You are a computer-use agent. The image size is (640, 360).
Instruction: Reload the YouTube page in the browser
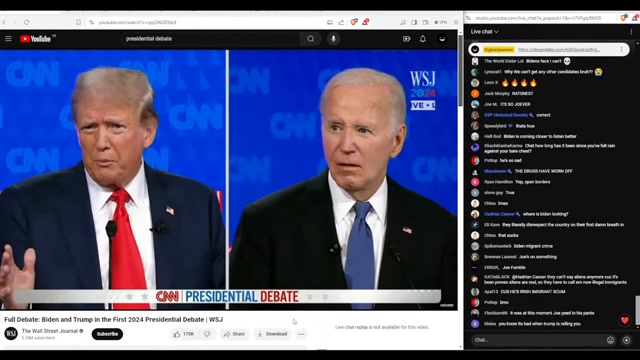click(27, 22)
